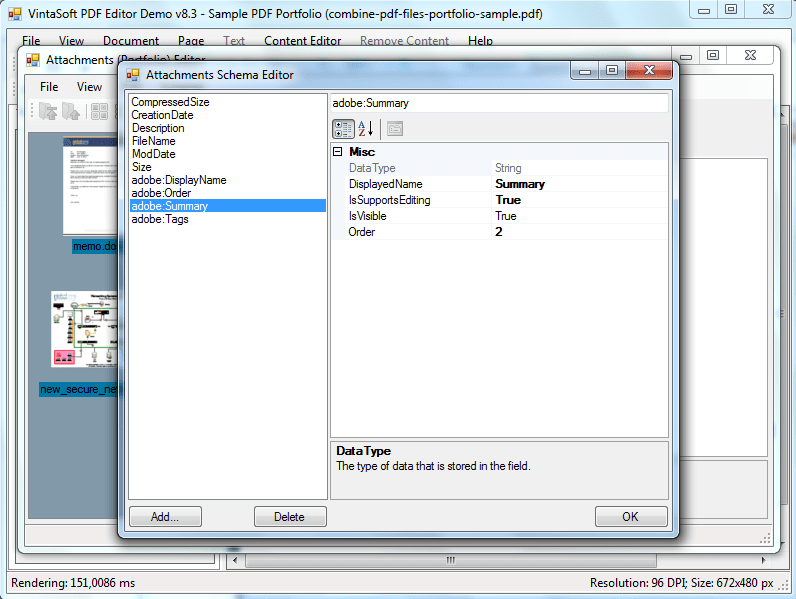Collapse the Misc category
The width and height of the screenshot is (796, 599).
338,152
